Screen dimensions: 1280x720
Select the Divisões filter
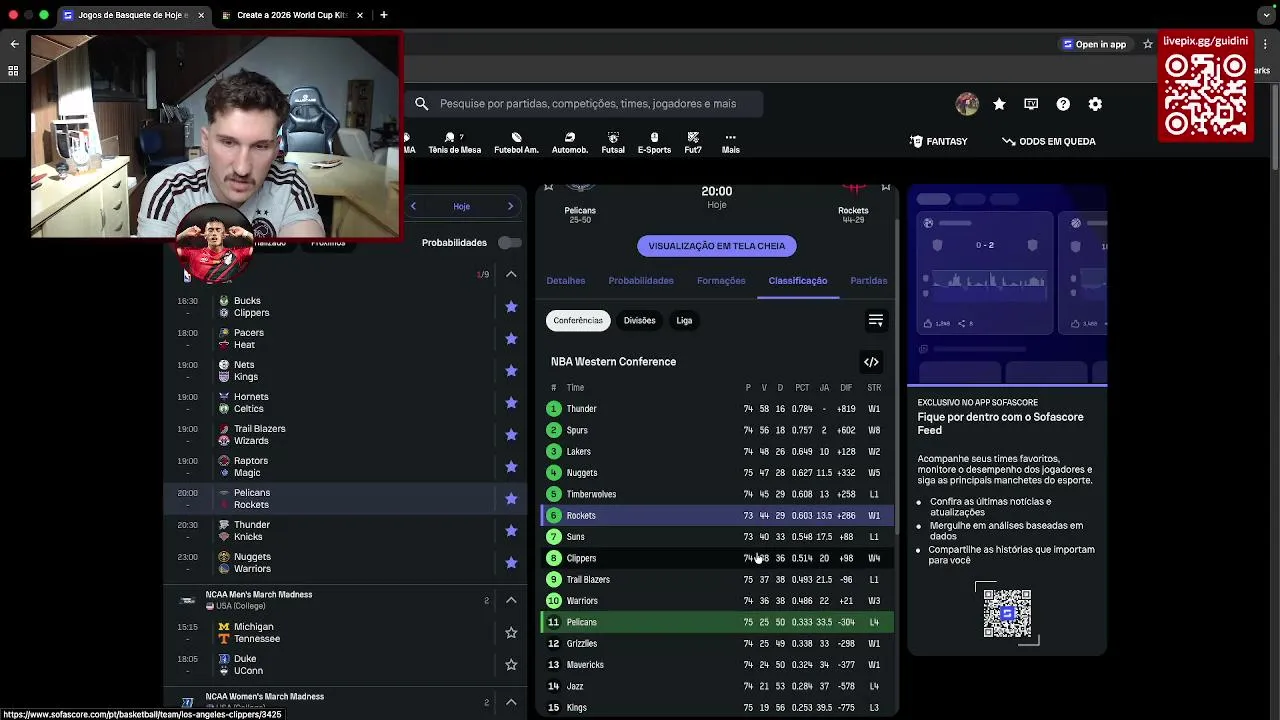pyautogui.click(x=640, y=321)
